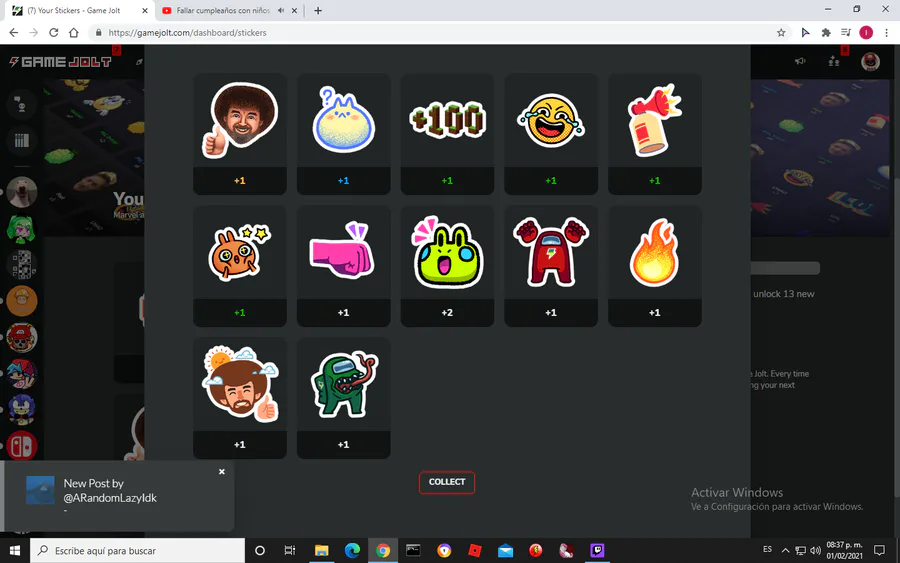
Task: Open the ES language selector in tray
Action: click(x=767, y=550)
